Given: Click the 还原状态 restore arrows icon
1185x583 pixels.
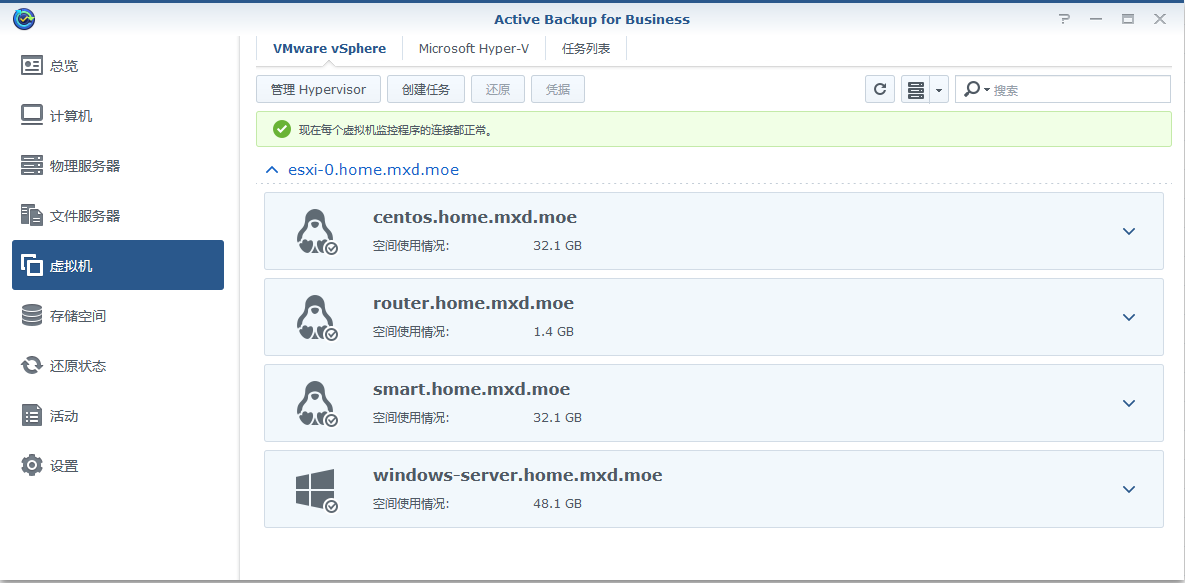Looking at the screenshot, I should [x=31, y=365].
